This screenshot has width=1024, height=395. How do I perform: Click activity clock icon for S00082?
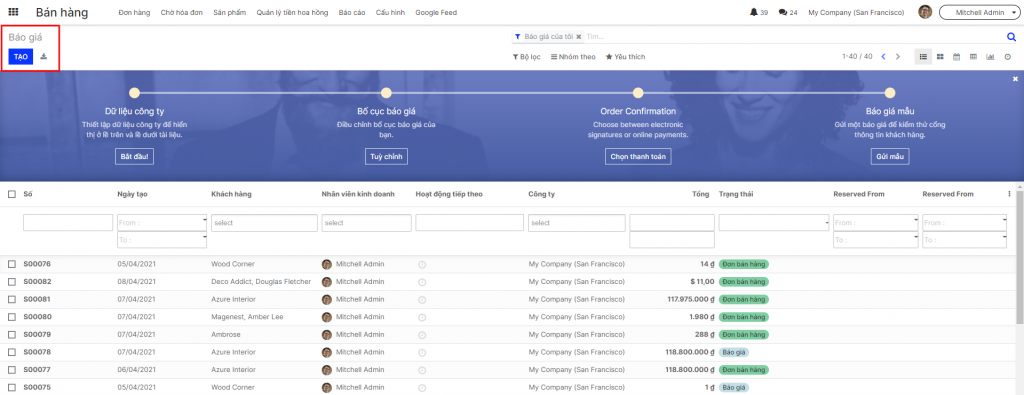pyautogui.click(x=422, y=282)
